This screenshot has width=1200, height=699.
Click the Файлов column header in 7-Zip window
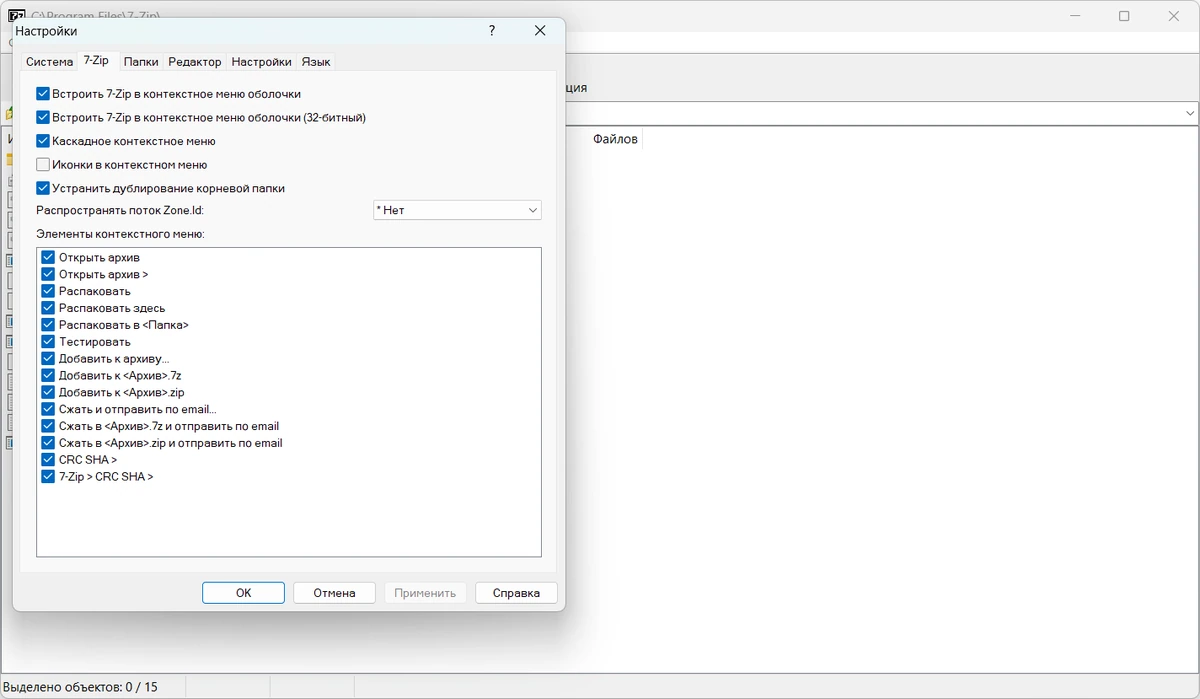pyautogui.click(x=615, y=139)
